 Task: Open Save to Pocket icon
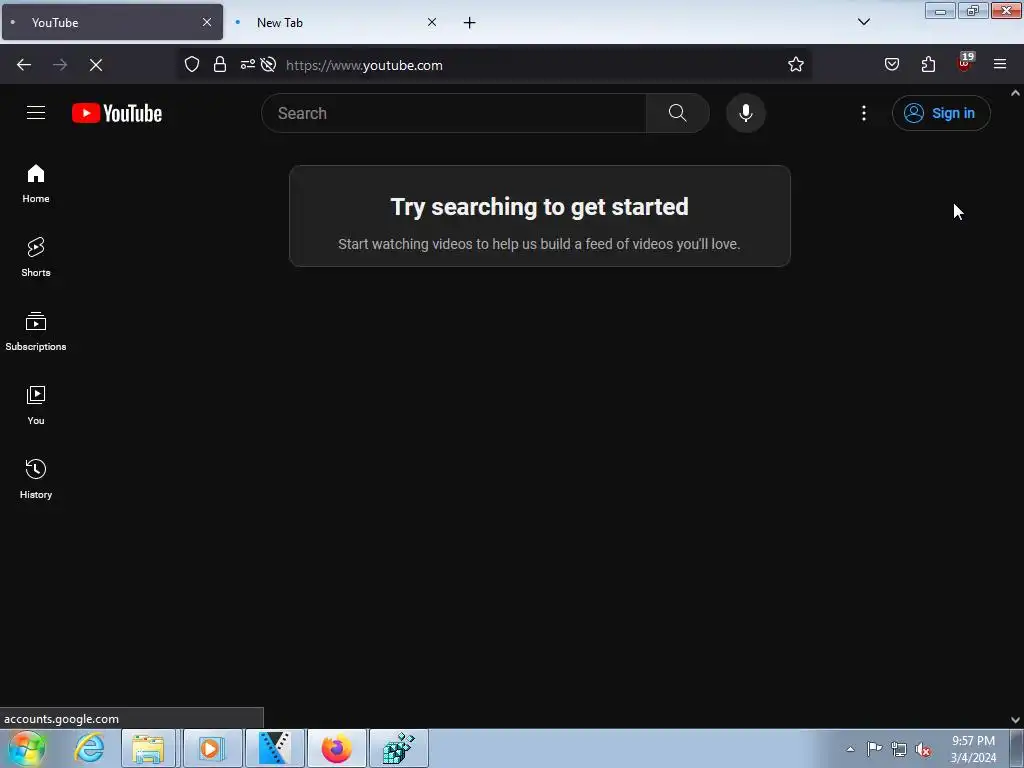click(x=891, y=64)
